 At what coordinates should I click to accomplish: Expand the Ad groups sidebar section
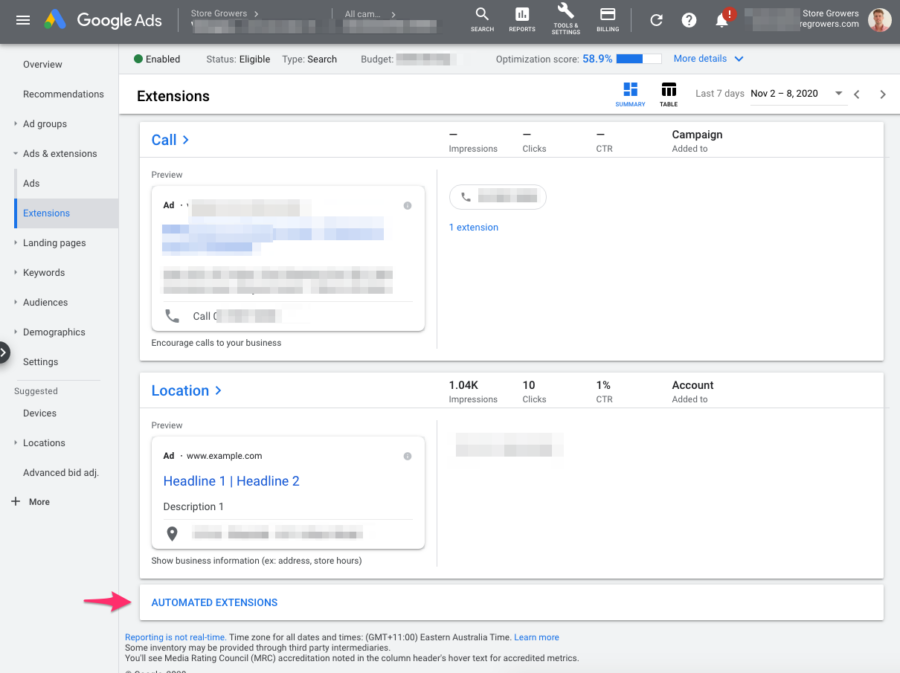(47, 123)
